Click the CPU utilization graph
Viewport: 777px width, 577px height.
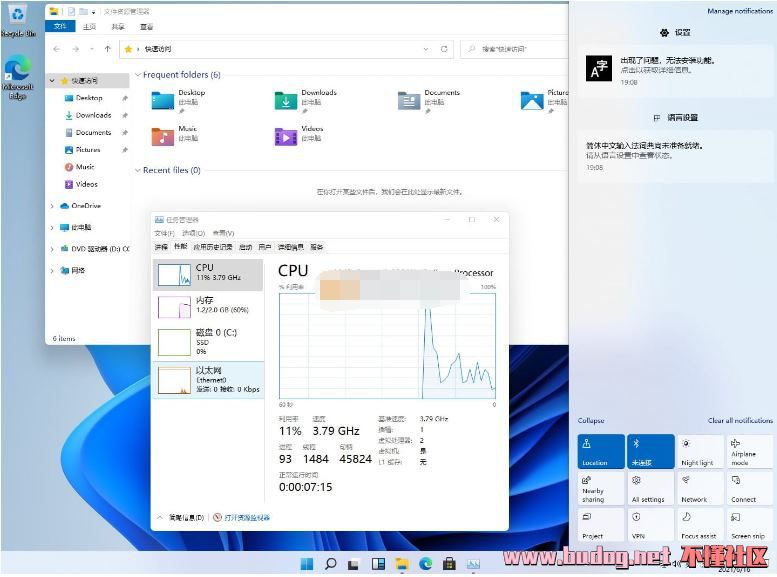coord(386,347)
